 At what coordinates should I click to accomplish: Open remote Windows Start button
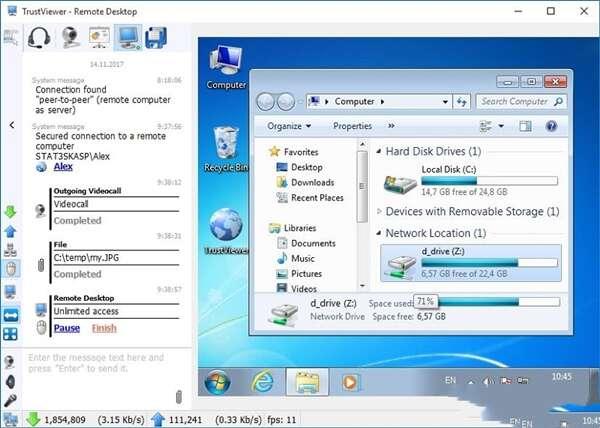coord(218,382)
